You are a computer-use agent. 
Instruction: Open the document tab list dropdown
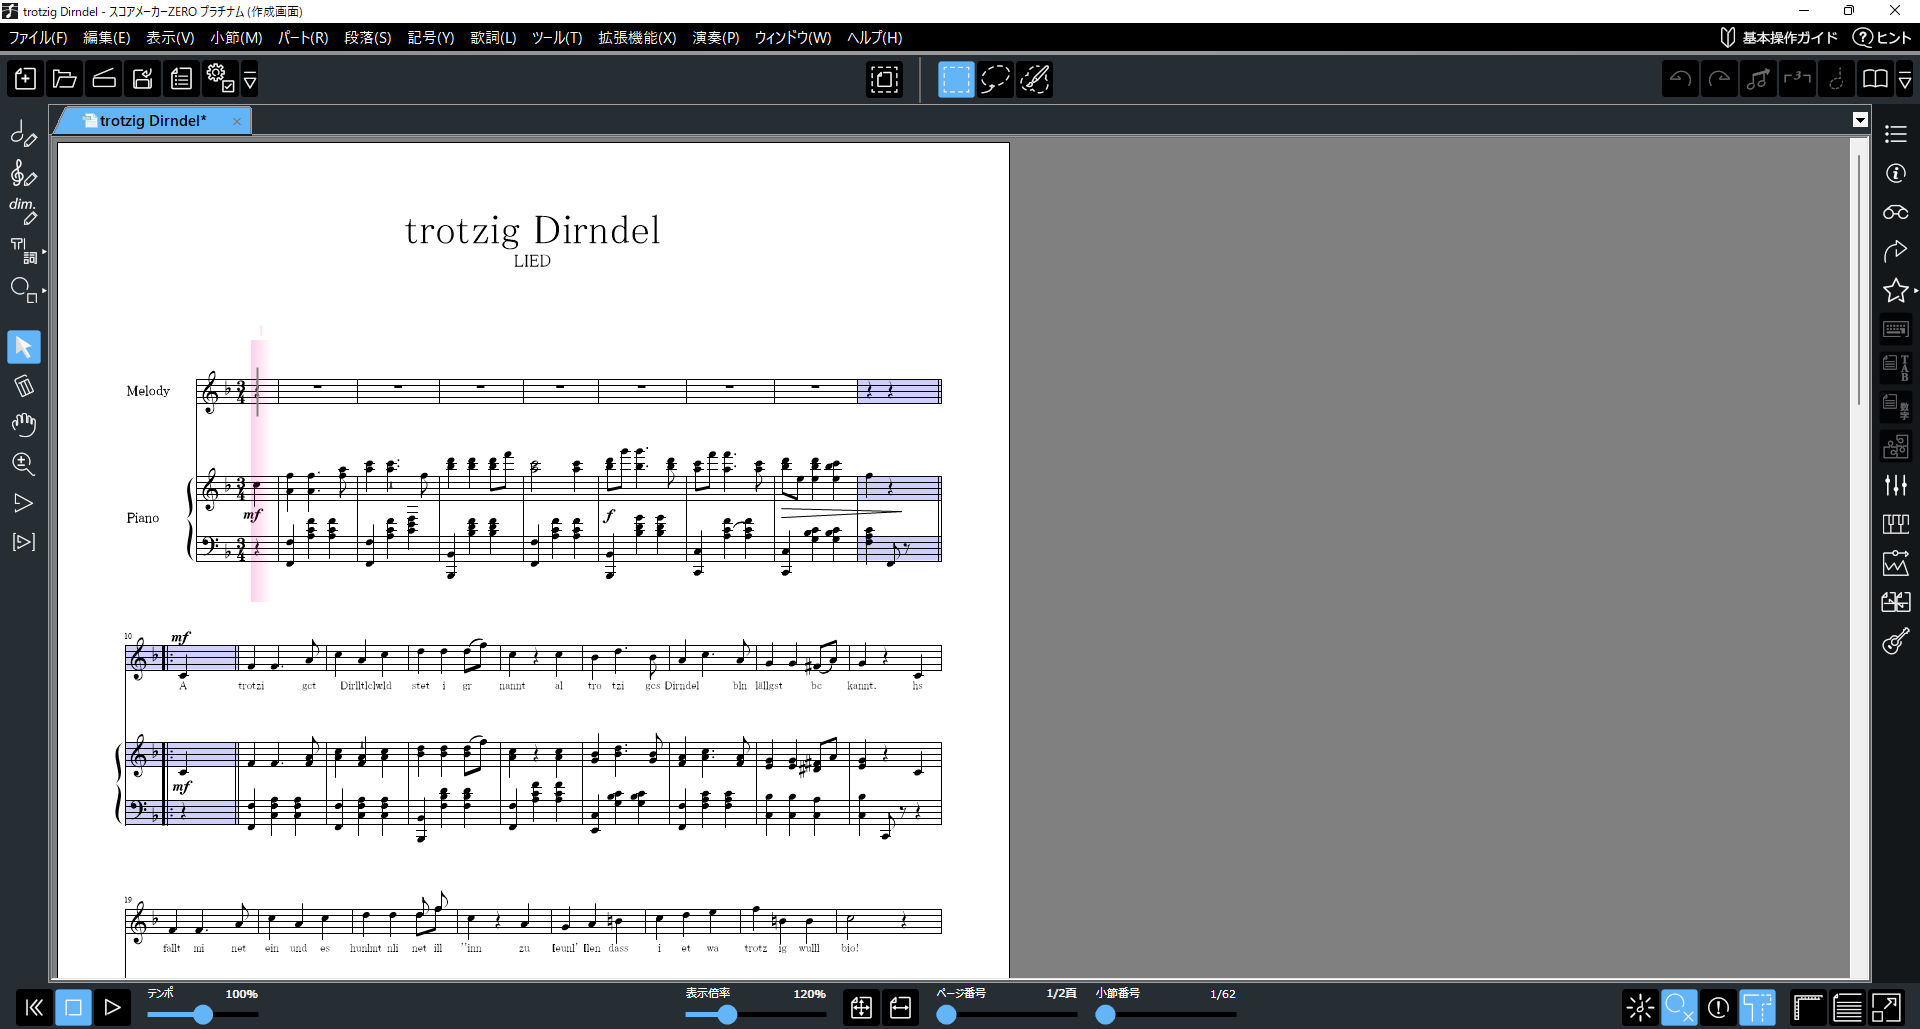coord(1860,120)
